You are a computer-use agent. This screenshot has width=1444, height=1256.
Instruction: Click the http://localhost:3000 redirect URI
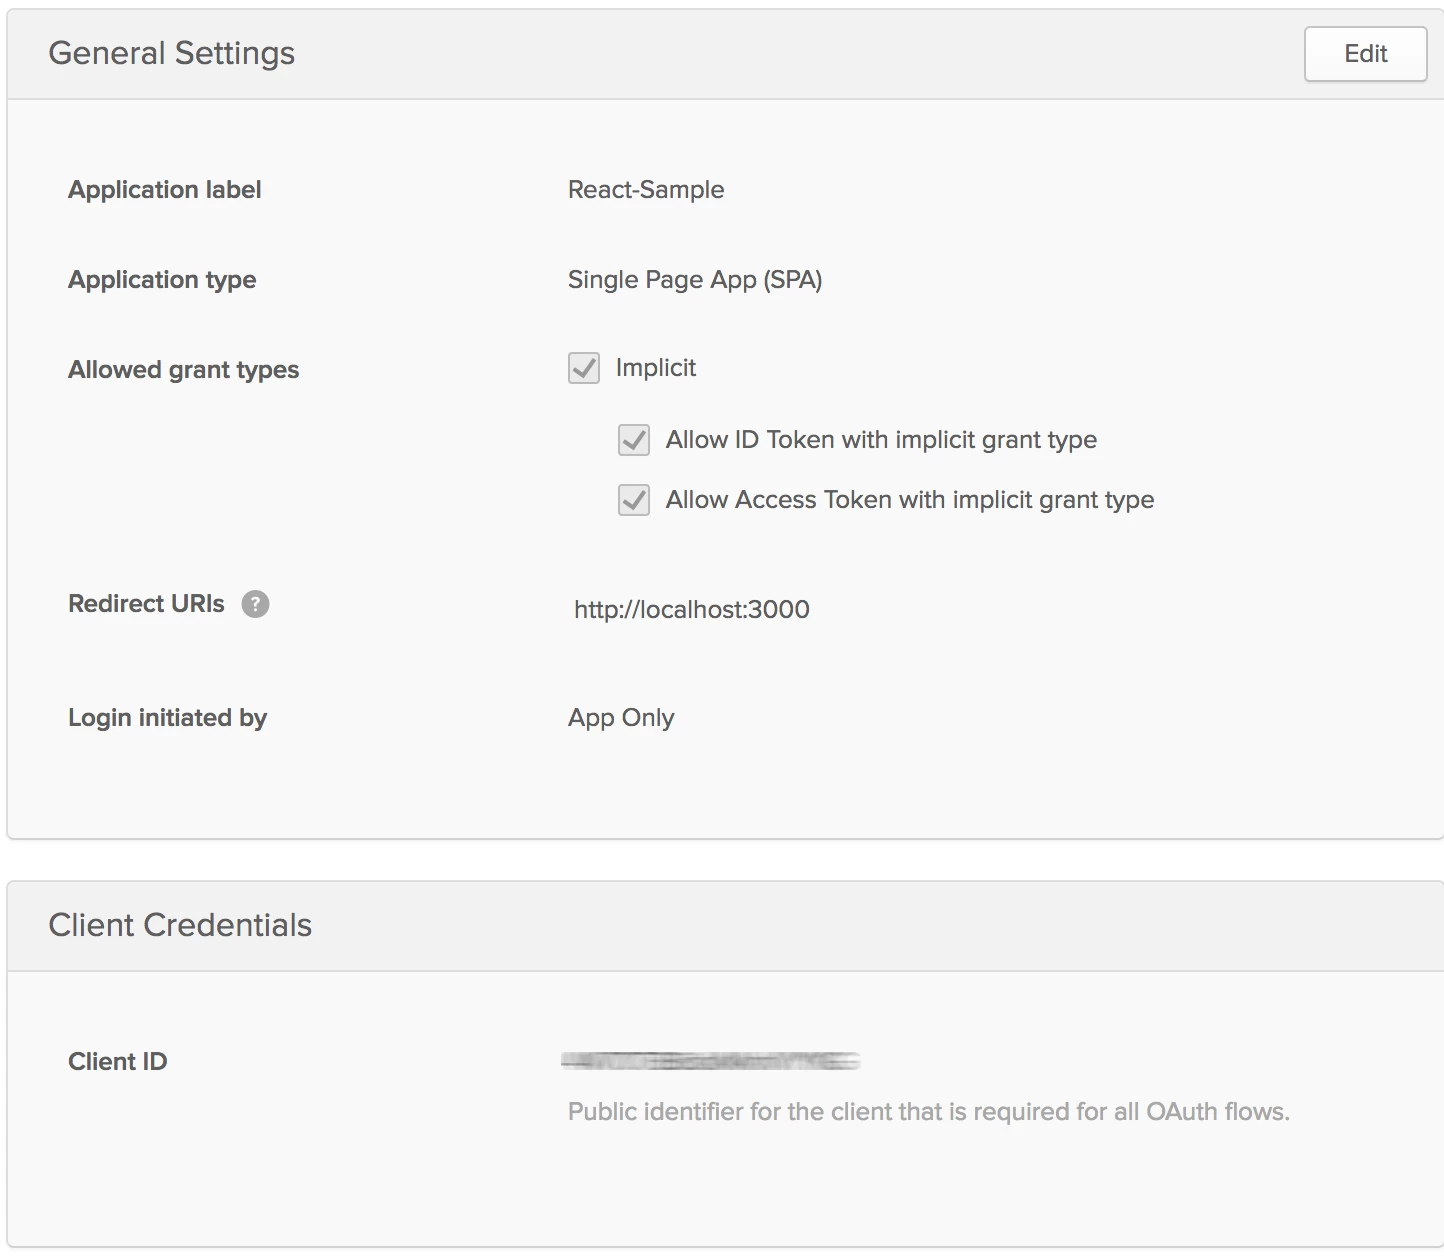(x=691, y=610)
